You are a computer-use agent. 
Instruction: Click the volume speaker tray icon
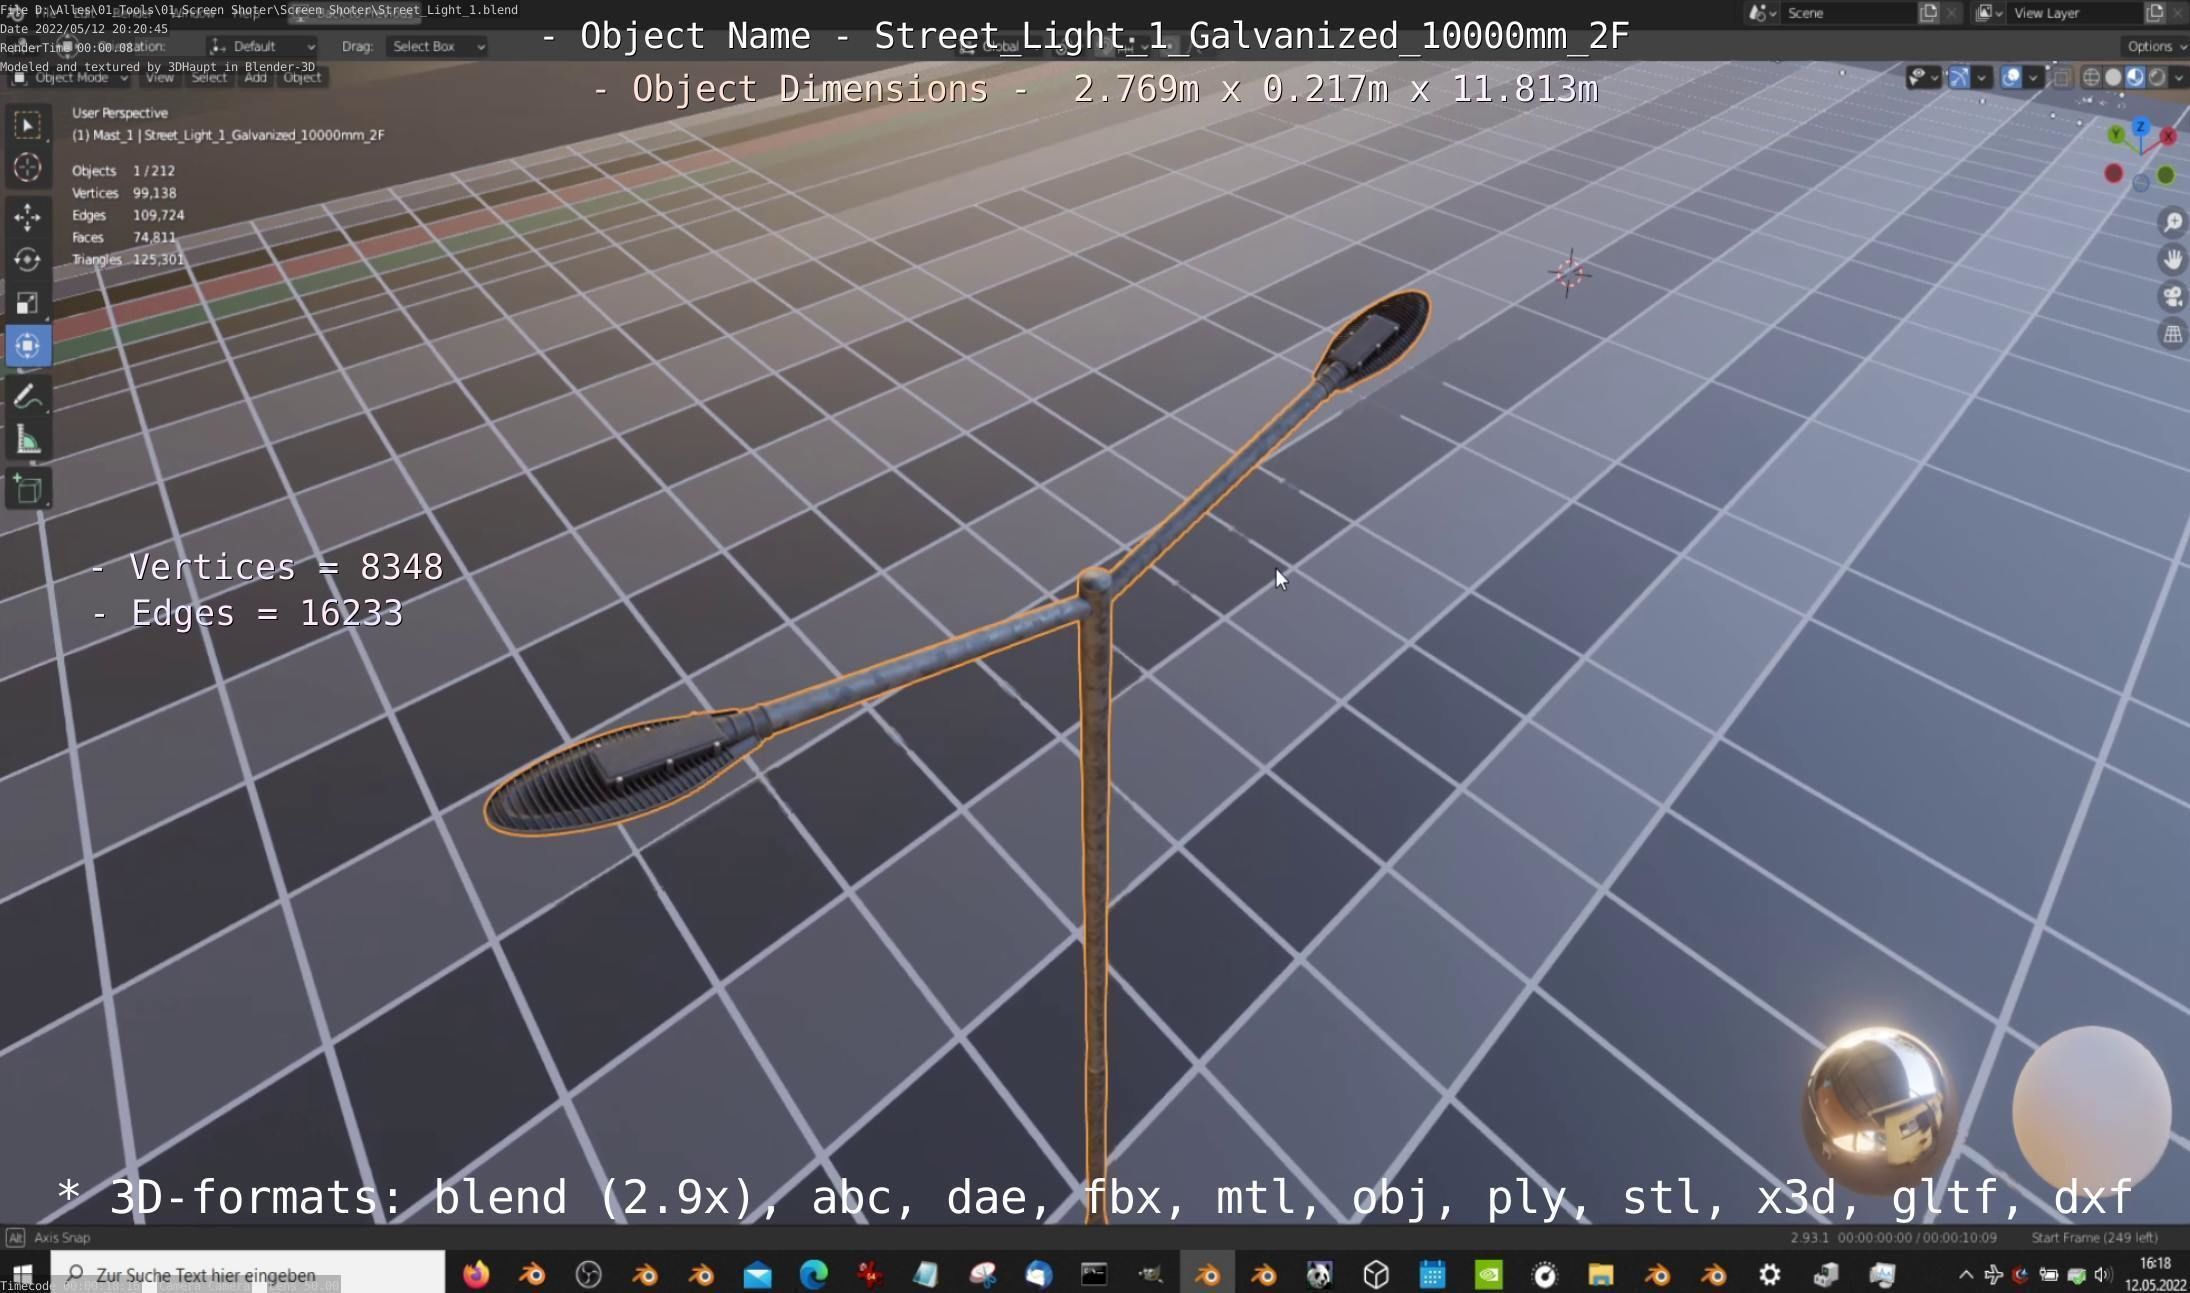tap(2103, 1274)
